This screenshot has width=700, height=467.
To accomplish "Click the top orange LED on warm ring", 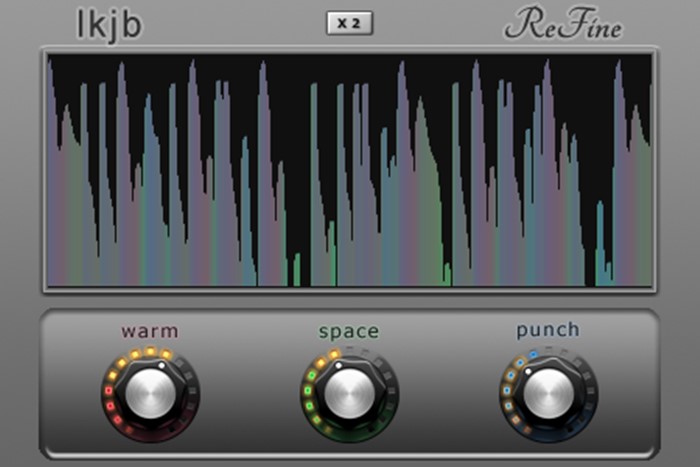I will pyautogui.click(x=150, y=352).
